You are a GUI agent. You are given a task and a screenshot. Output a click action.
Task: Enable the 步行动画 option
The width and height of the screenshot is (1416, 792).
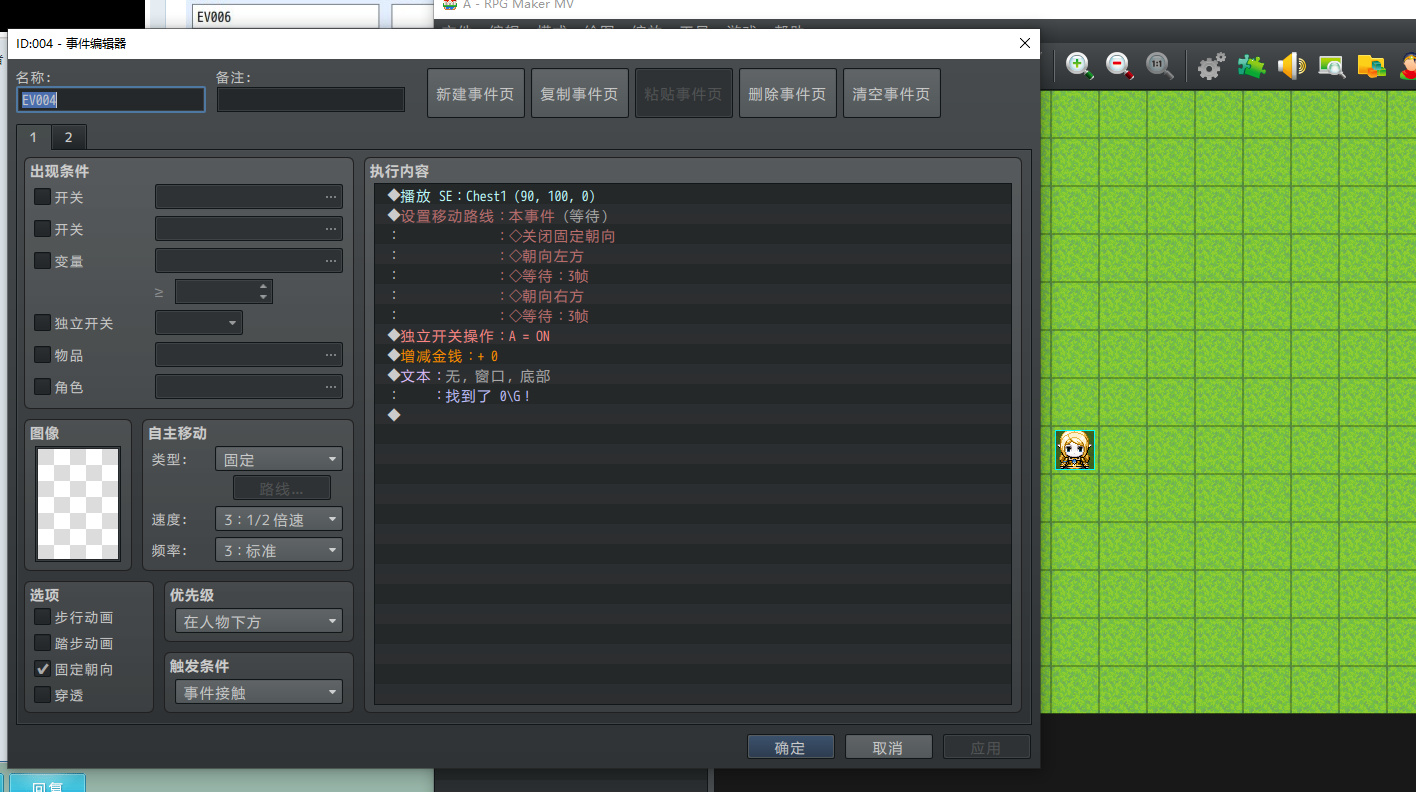point(42,617)
